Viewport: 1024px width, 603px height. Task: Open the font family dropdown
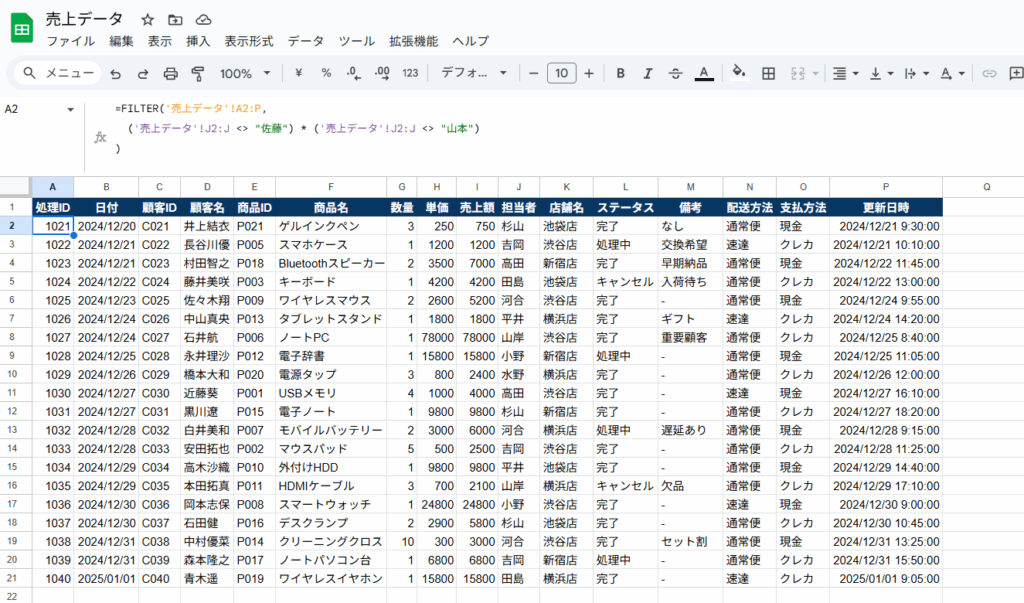click(x=474, y=73)
